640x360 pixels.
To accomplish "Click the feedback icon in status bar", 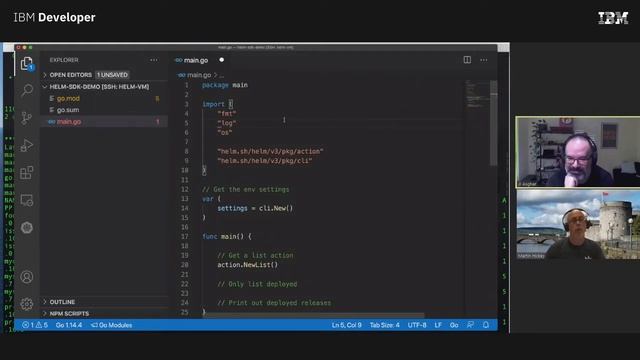I will point(470,325).
